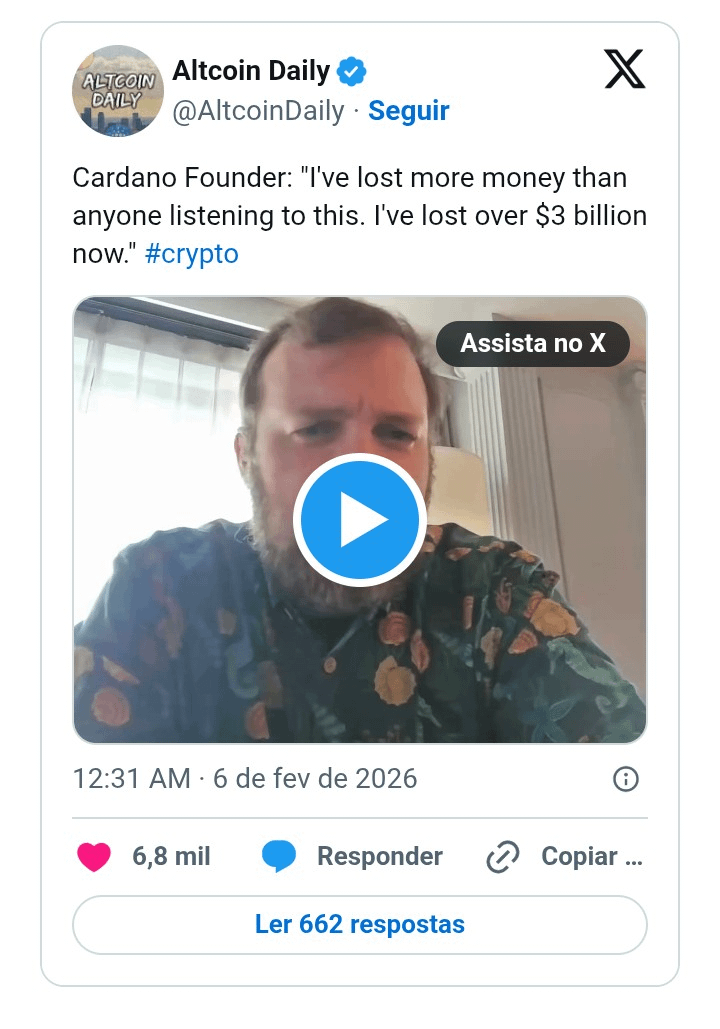Click the Seguir follow link
The width and height of the screenshot is (720, 1029).
coord(408,111)
